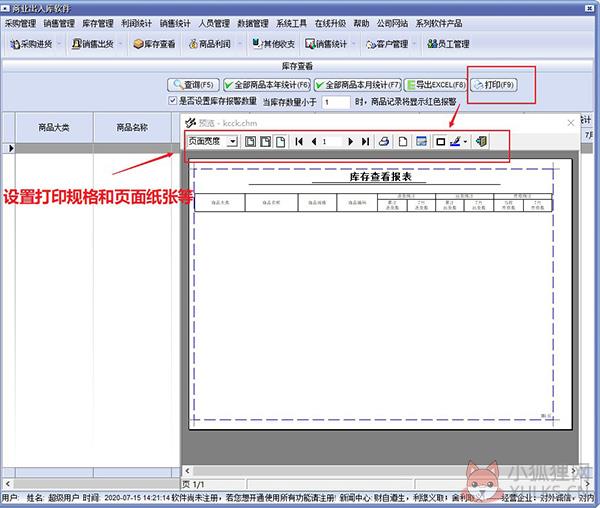Click the 库存查看报表 title in preview
The width and height of the screenshot is (600, 508).
pos(380,177)
